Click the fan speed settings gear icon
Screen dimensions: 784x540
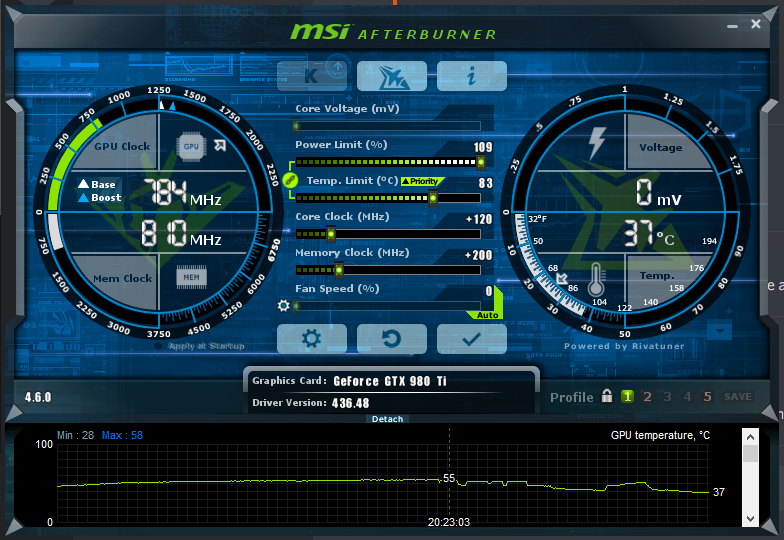284,306
